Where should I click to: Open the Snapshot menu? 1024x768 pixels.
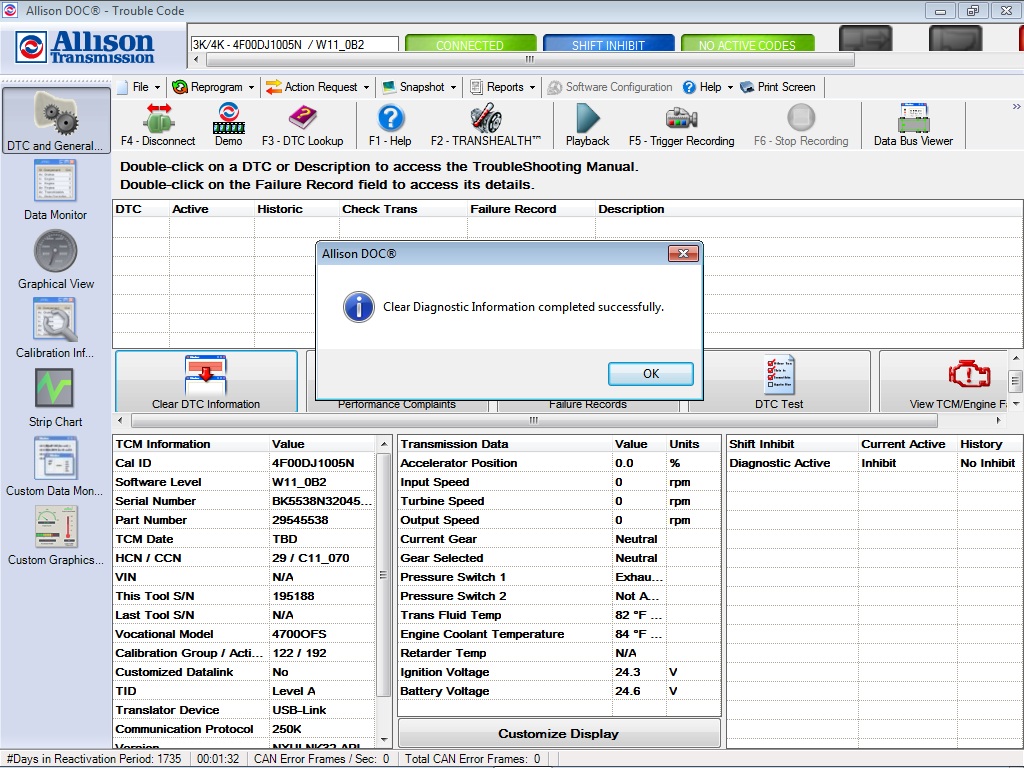point(419,87)
